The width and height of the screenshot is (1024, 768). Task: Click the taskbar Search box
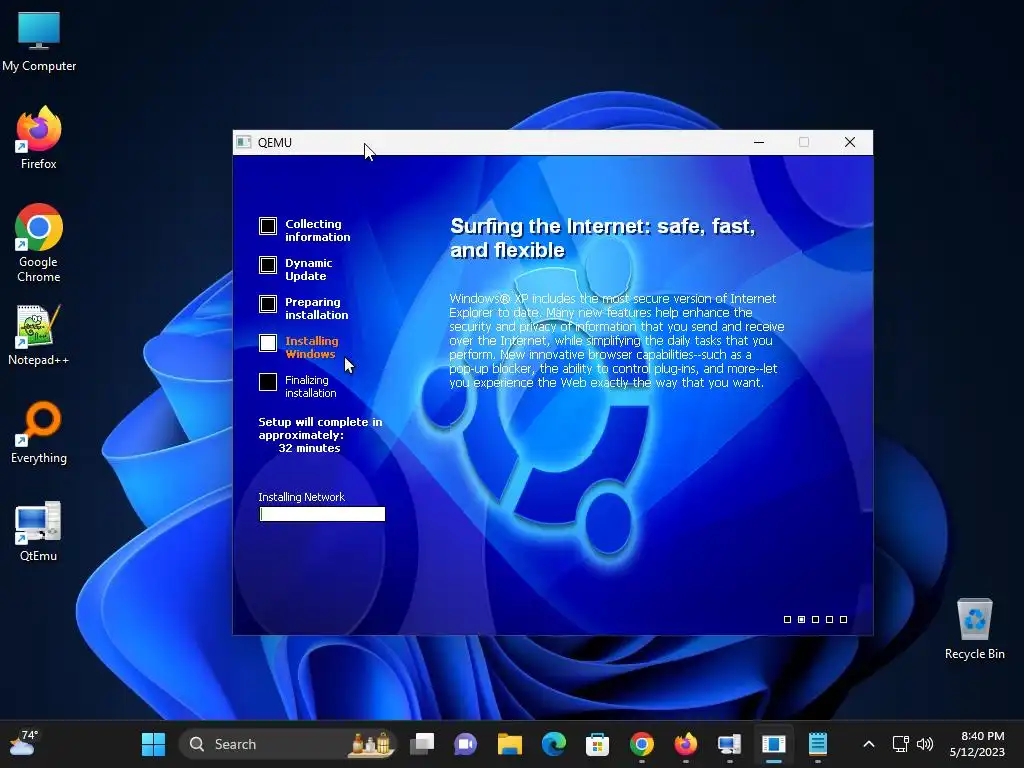tap(287, 744)
